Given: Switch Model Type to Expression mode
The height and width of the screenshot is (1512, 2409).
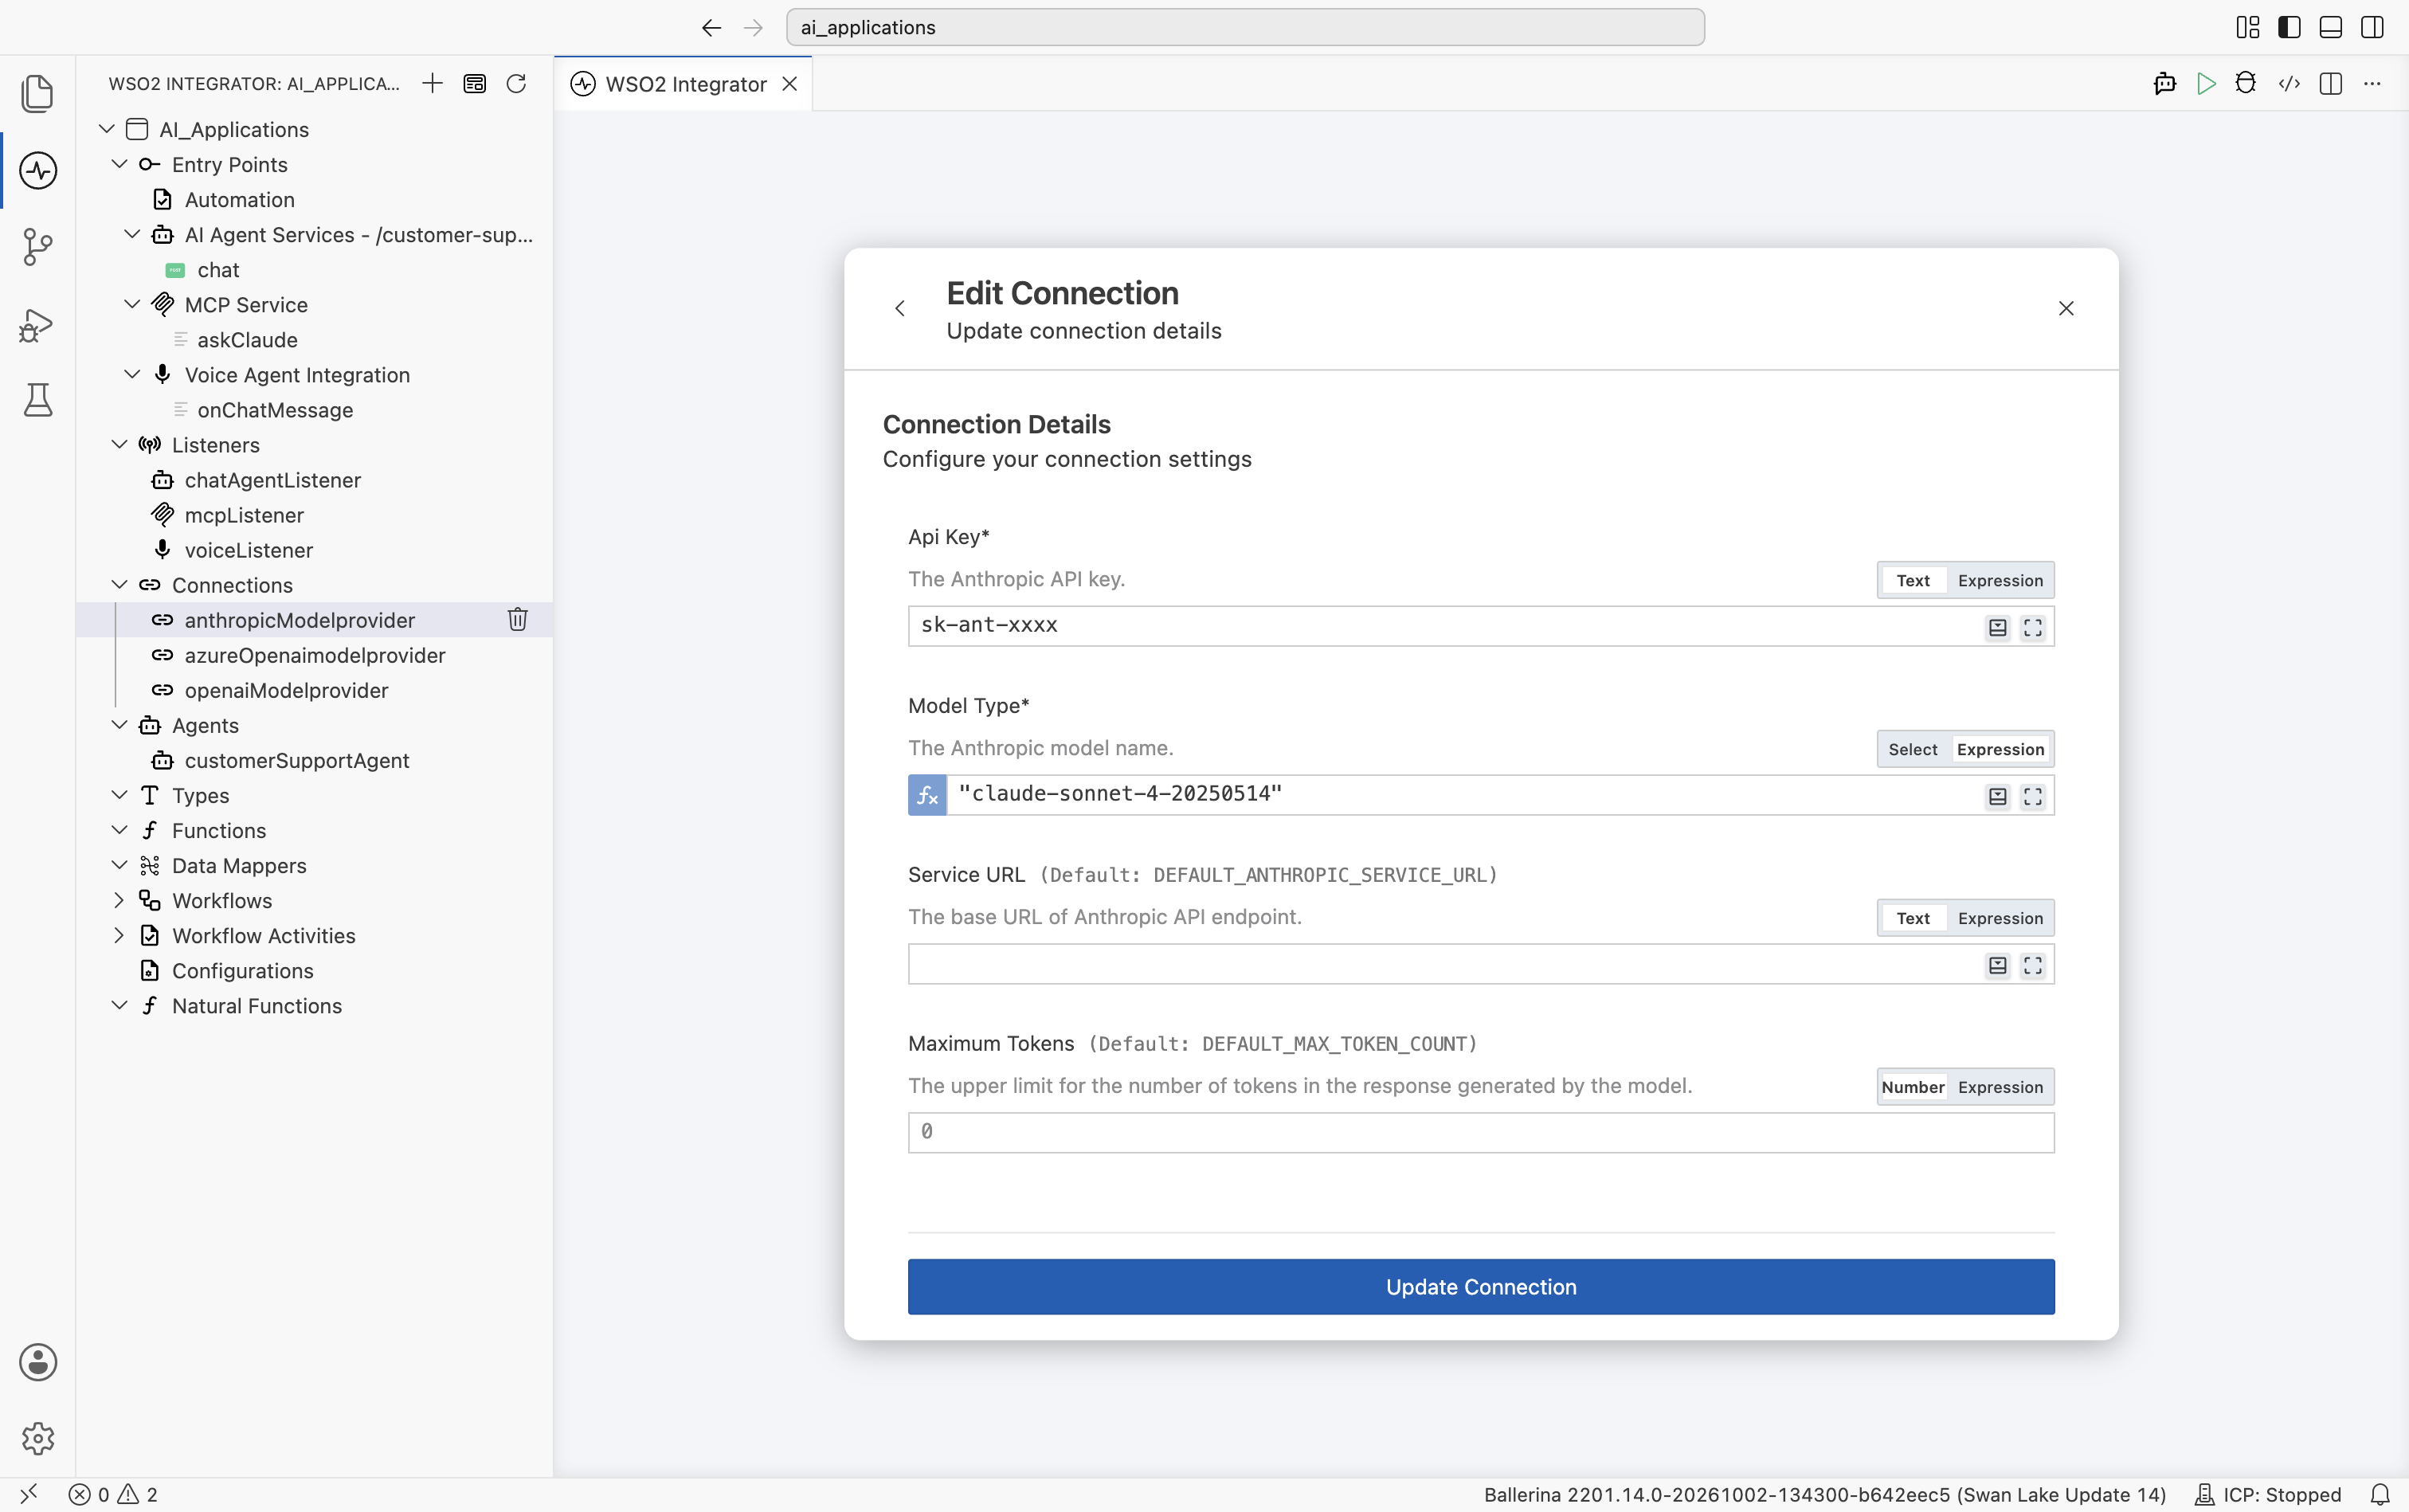Looking at the screenshot, I should tap(2000, 749).
